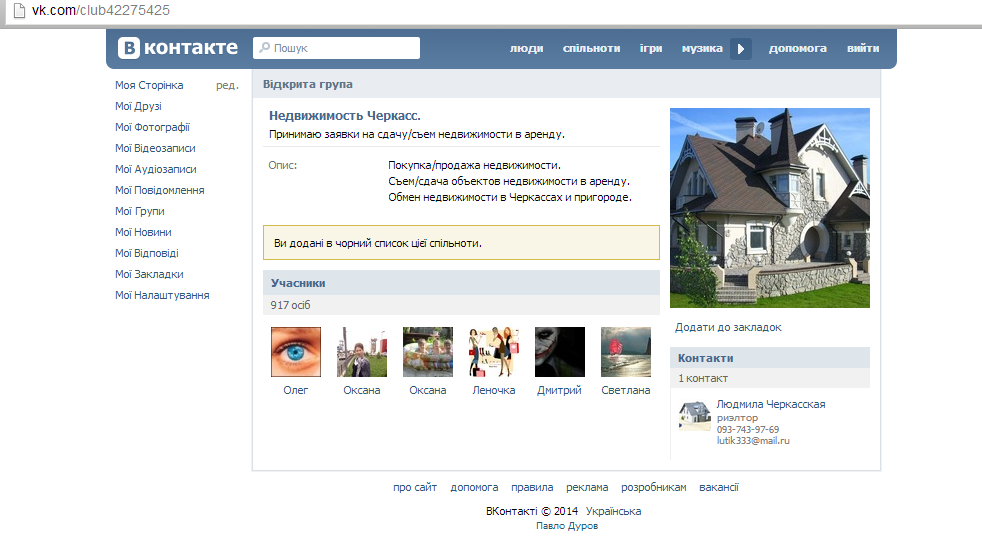Image resolution: width=982 pixels, height=550 pixels.
Task: Go to Моя Сторінка
Action: [x=149, y=85]
